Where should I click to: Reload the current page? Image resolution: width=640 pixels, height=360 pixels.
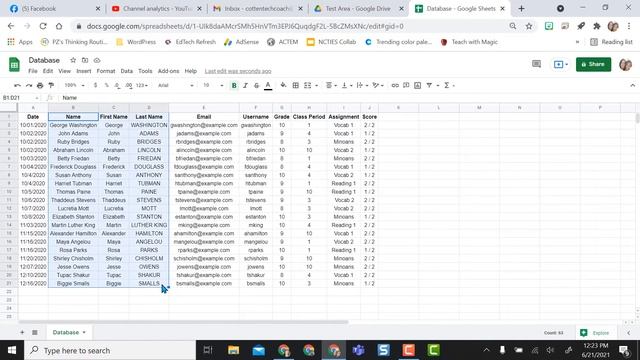[x=43, y=26]
